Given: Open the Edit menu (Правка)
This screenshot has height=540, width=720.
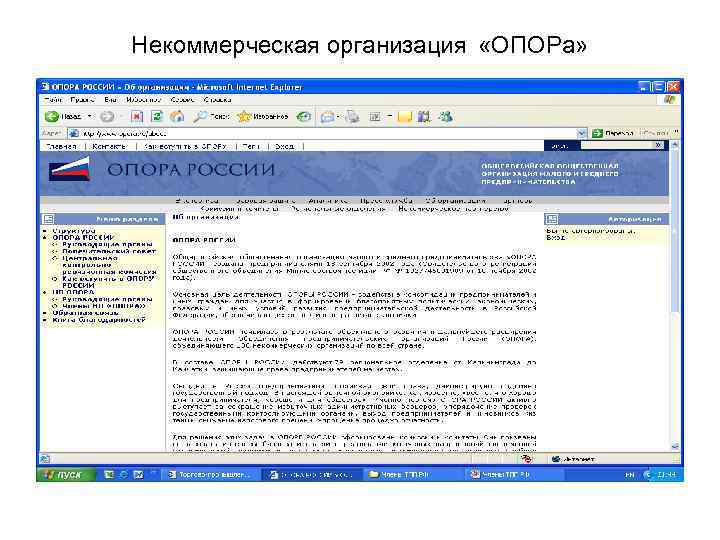Looking at the screenshot, I should tap(83, 100).
